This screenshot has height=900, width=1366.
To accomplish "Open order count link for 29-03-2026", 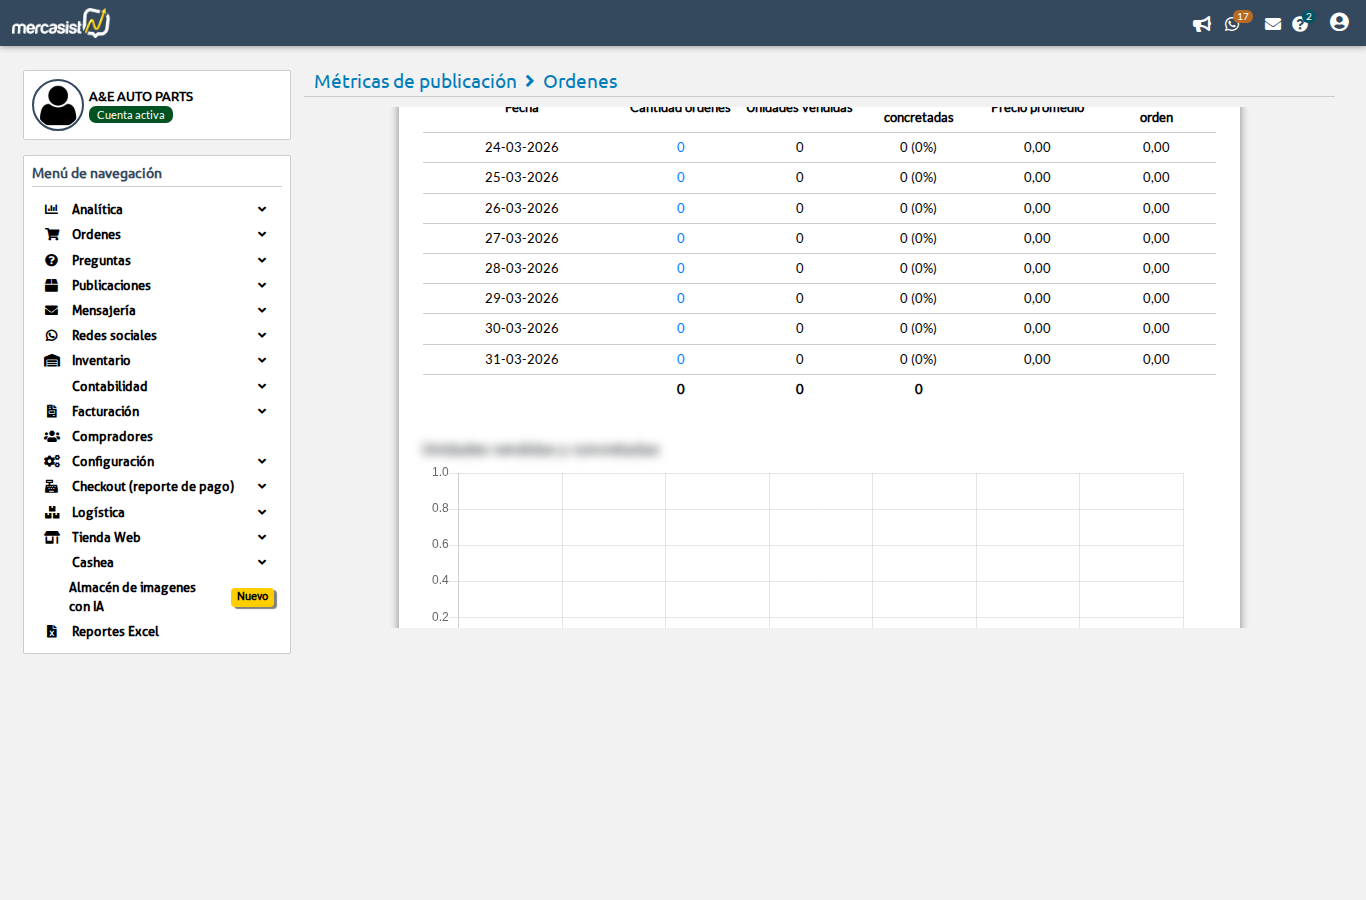I will tap(681, 298).
